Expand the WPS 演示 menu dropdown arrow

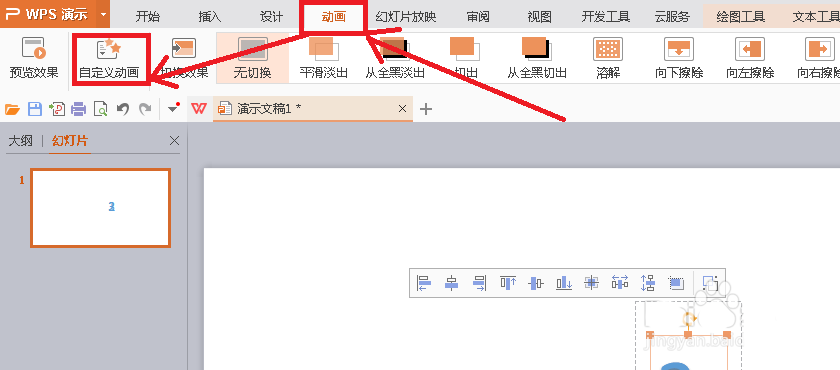[103, 14]
